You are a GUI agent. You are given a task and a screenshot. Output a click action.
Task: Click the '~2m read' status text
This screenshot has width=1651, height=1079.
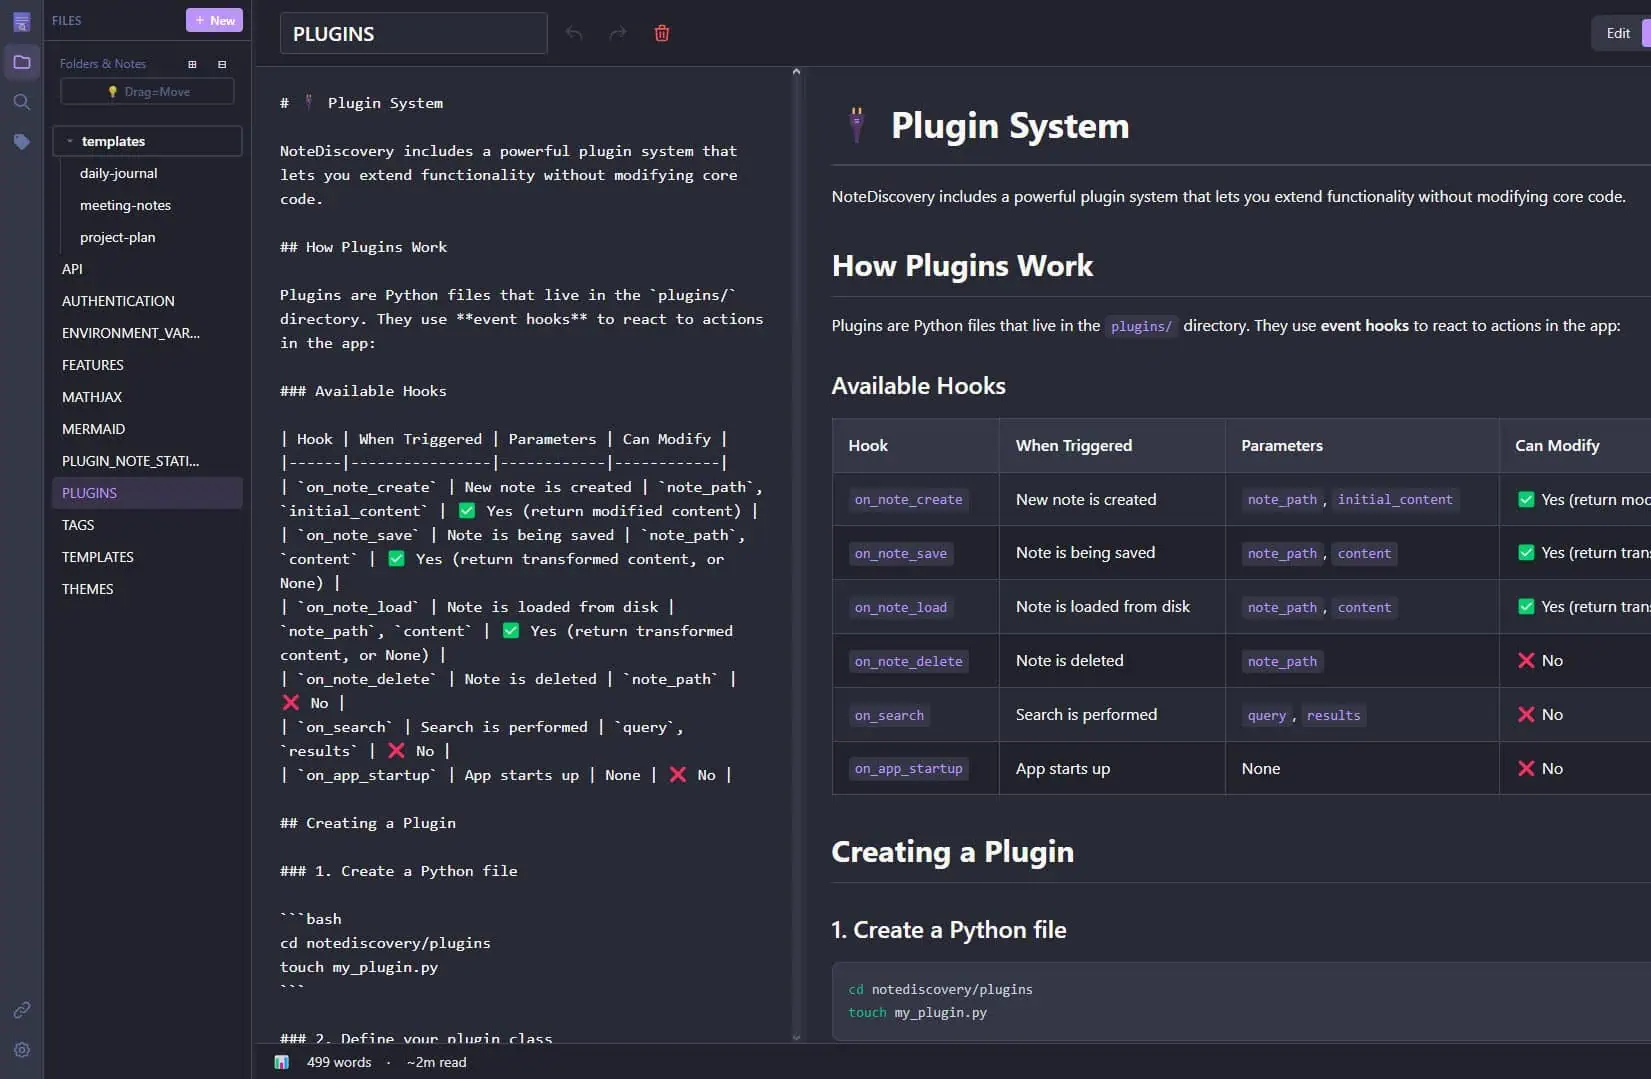click(437, 1062)
